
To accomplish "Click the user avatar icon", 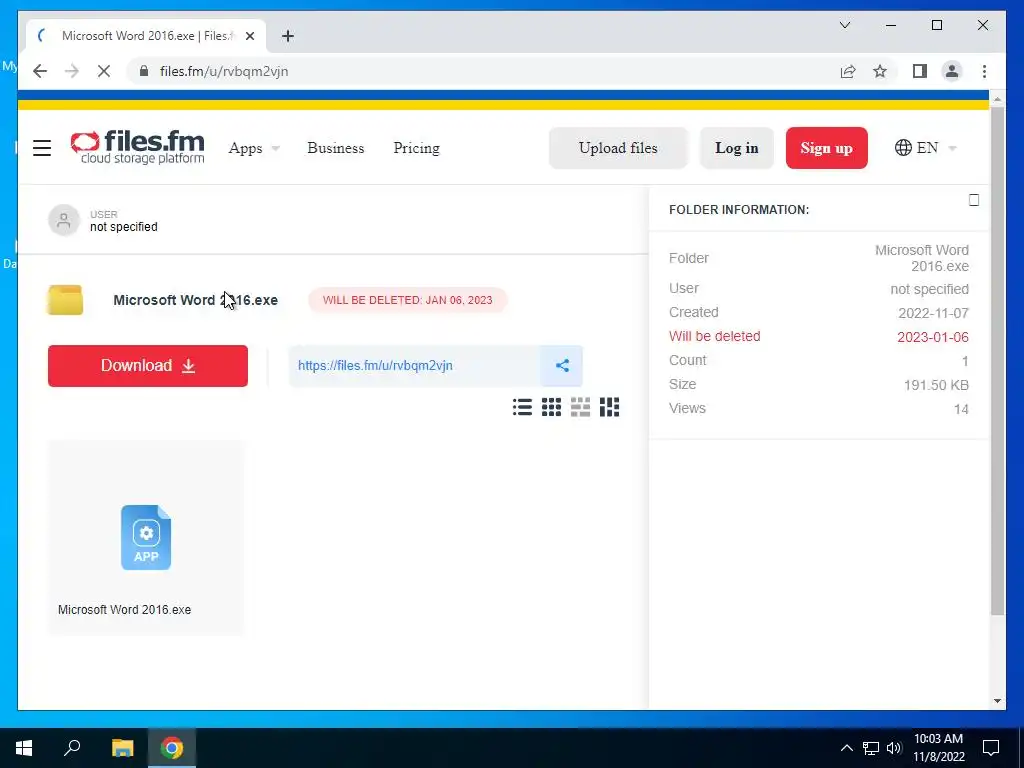I will [64, 220].
